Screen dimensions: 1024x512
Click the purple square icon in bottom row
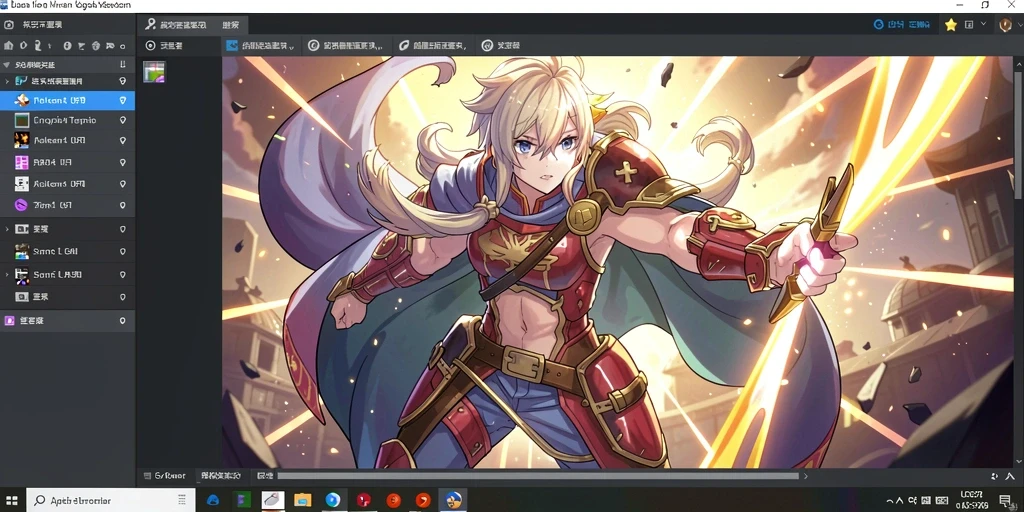(x=10, y=321)
